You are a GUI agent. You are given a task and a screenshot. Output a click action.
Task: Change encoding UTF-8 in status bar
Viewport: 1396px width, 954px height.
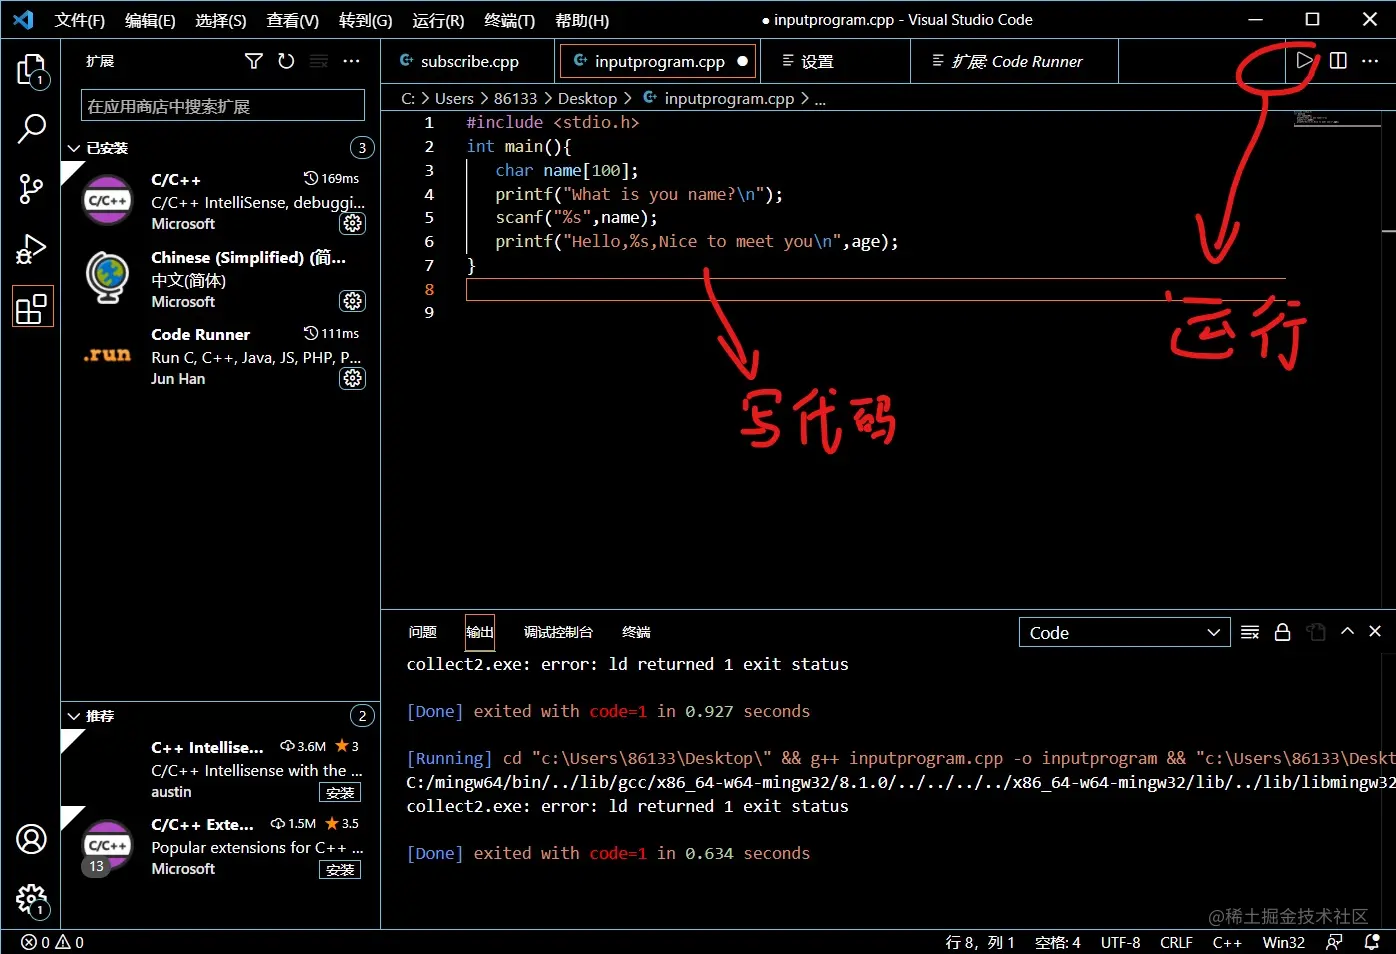click(1120, 942)
